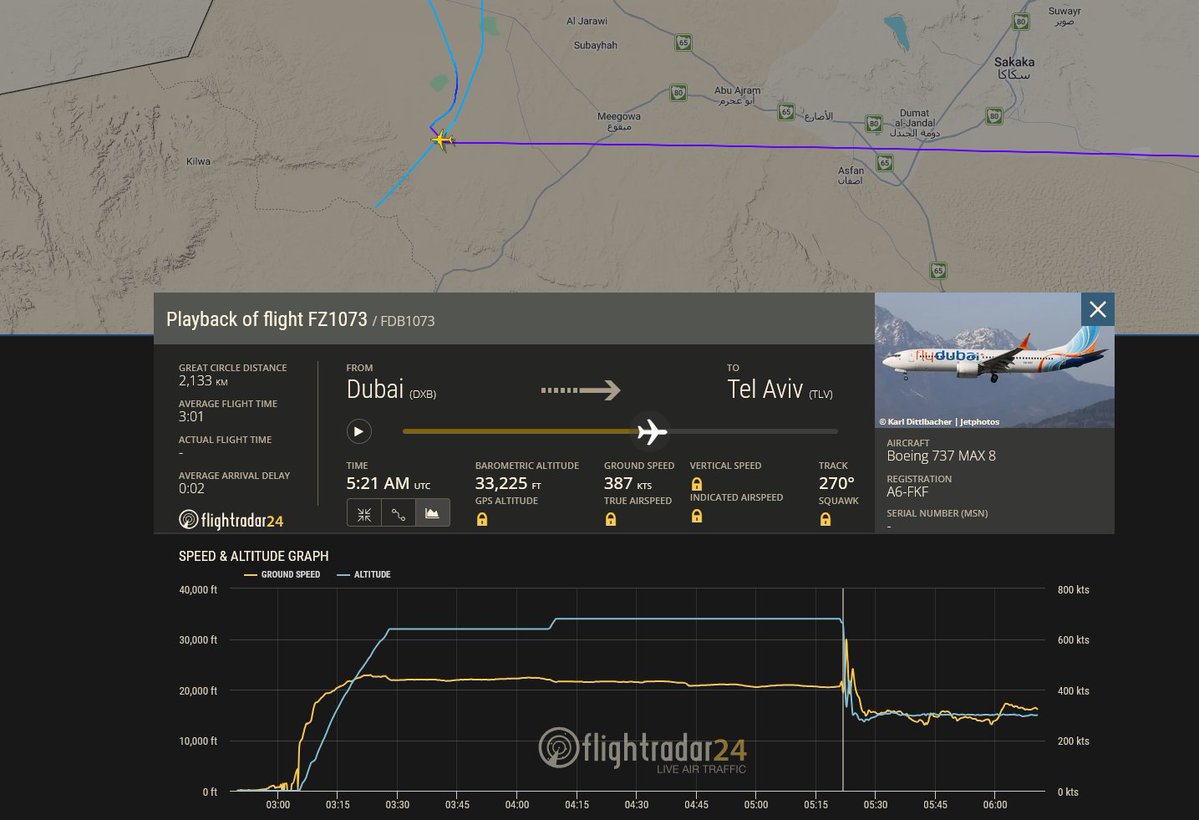Click the yellow aircraft icon on map

[442, 140]
